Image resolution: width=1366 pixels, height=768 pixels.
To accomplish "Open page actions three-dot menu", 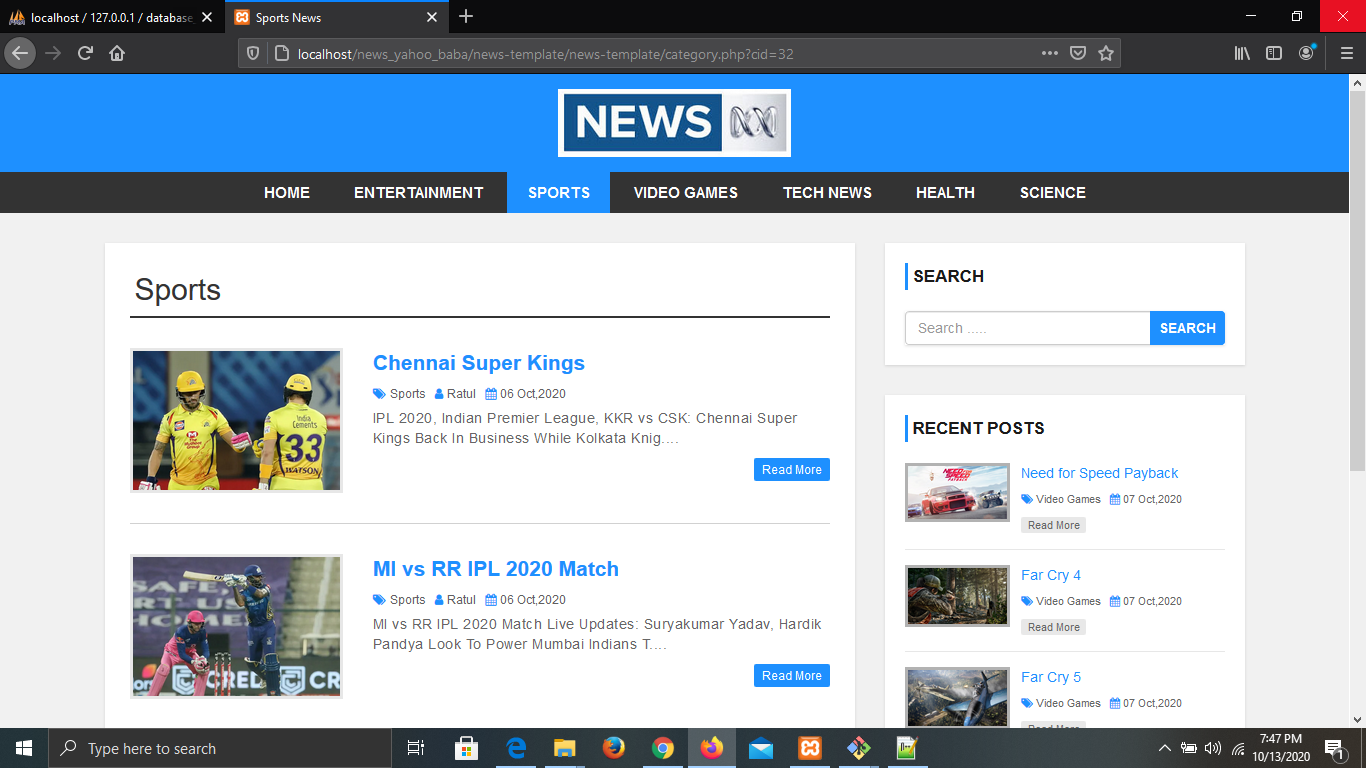I will coord(1050,53).
